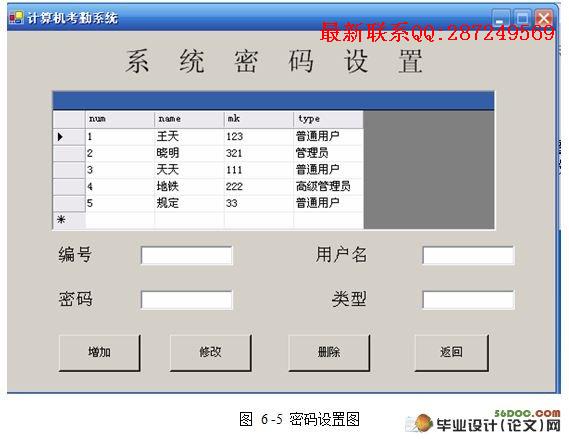Image resolution: width=569 pixels, height=439 pixels.
Task: Click password cell 123
Action: [259, 137]
